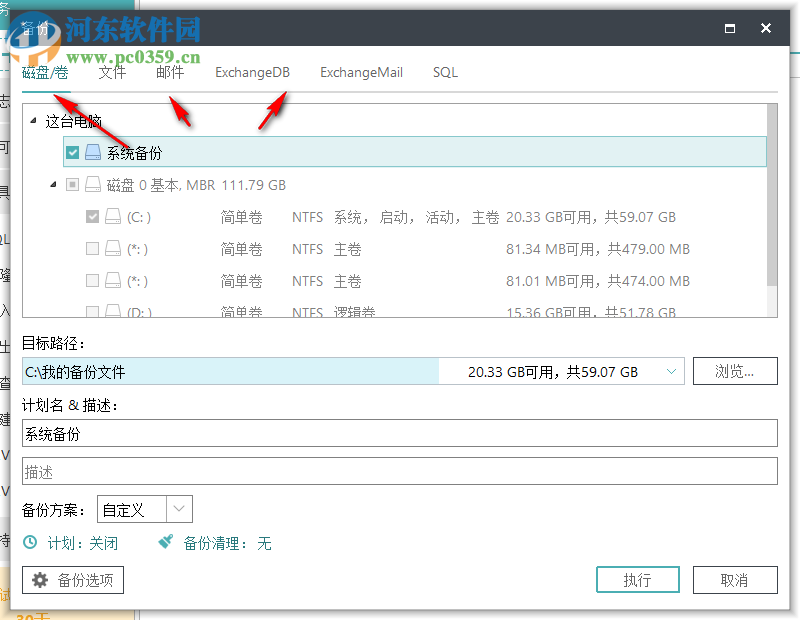The width and height of the screenshot is (800, 620).
Task: Click the clock icon beside 计划：关闭
Action: [31, 543]
